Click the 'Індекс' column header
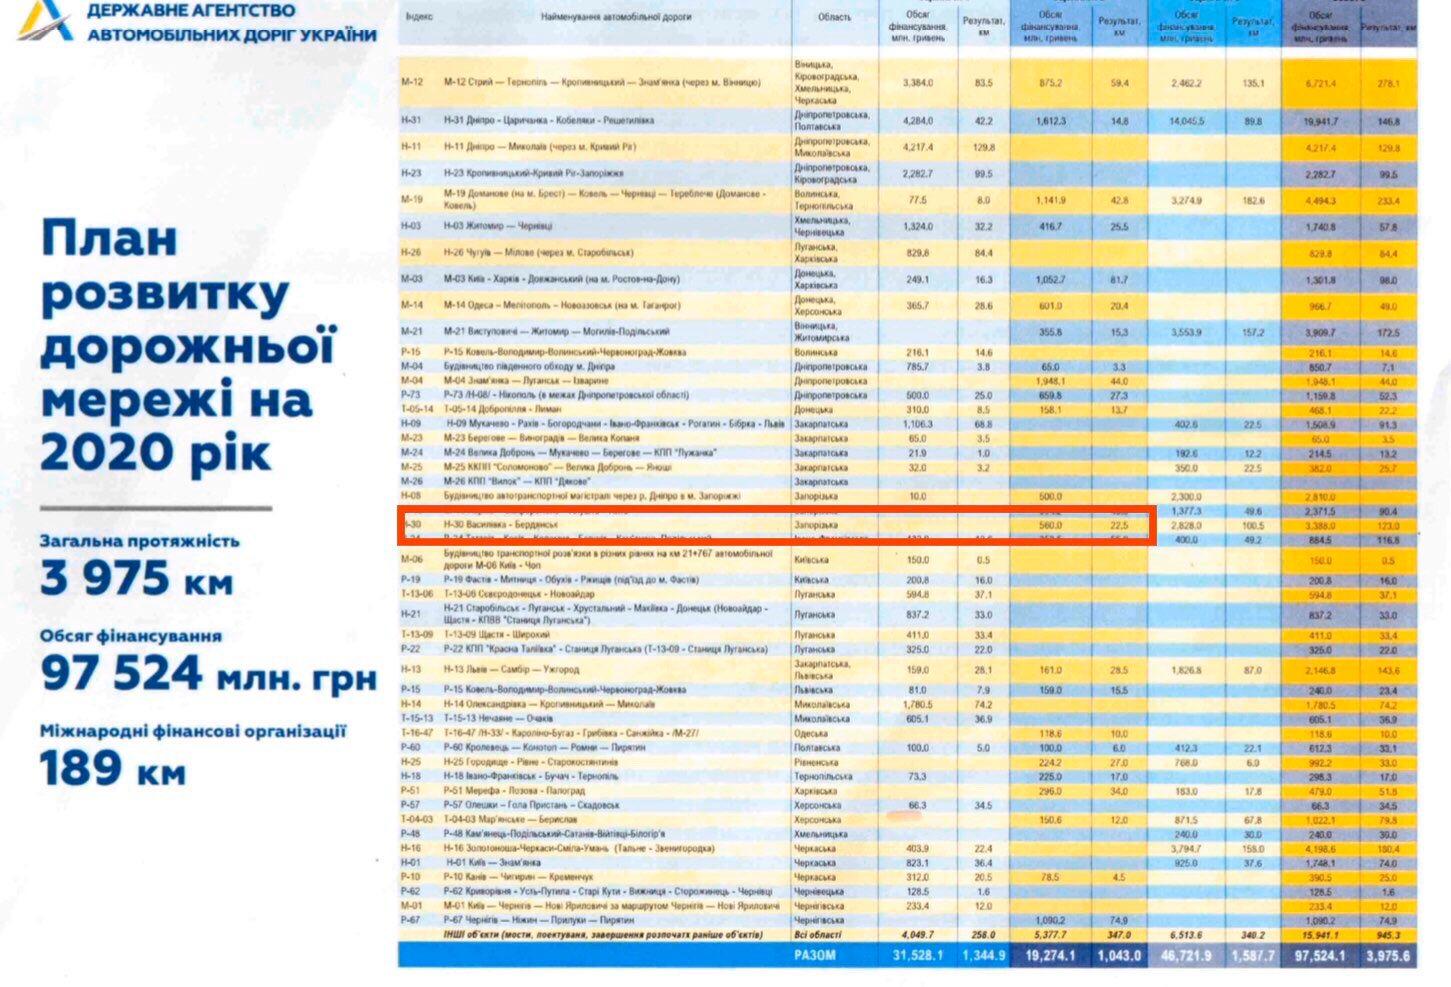Image resolution: width=1451 pixels, height=987 pixels. tap(419, 18)
